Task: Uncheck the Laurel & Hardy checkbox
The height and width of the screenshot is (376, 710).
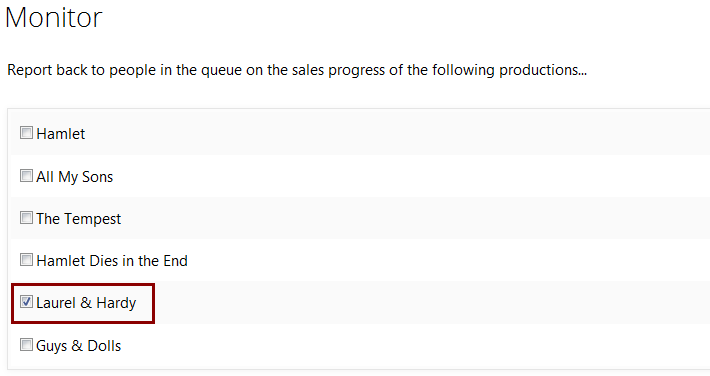Action: tap(26, 302)
